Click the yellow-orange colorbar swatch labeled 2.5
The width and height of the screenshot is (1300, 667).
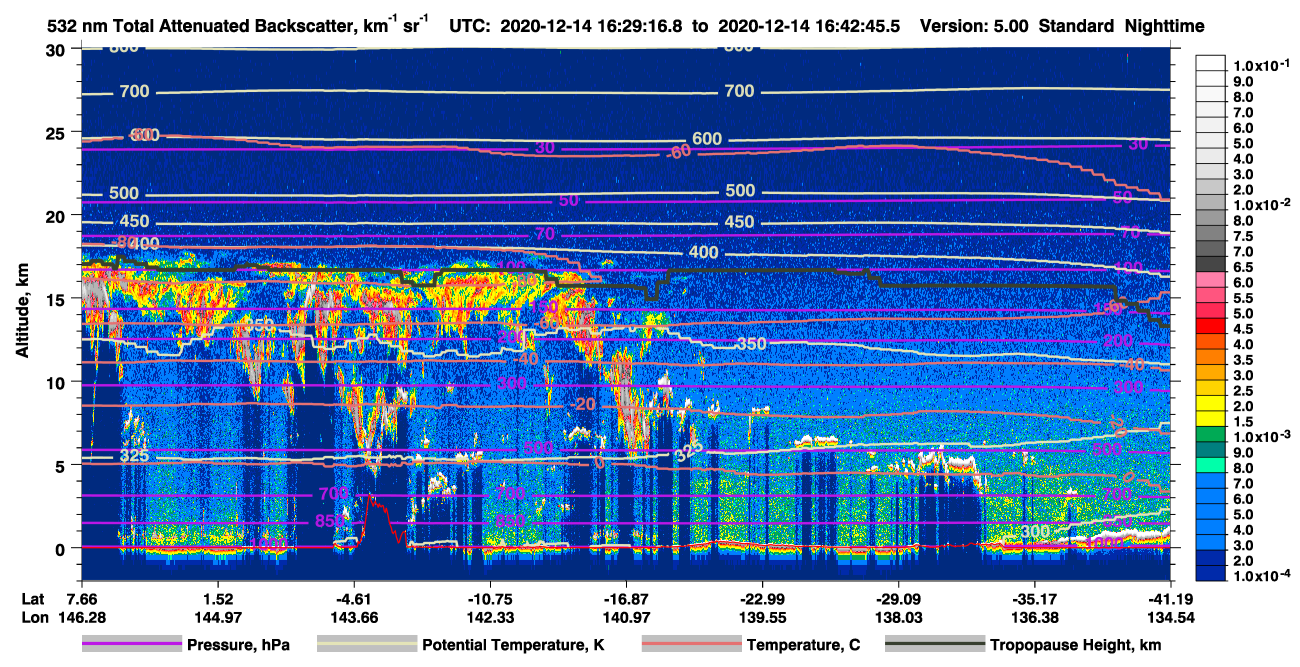pyautogui.click(x=1211, y=390)
